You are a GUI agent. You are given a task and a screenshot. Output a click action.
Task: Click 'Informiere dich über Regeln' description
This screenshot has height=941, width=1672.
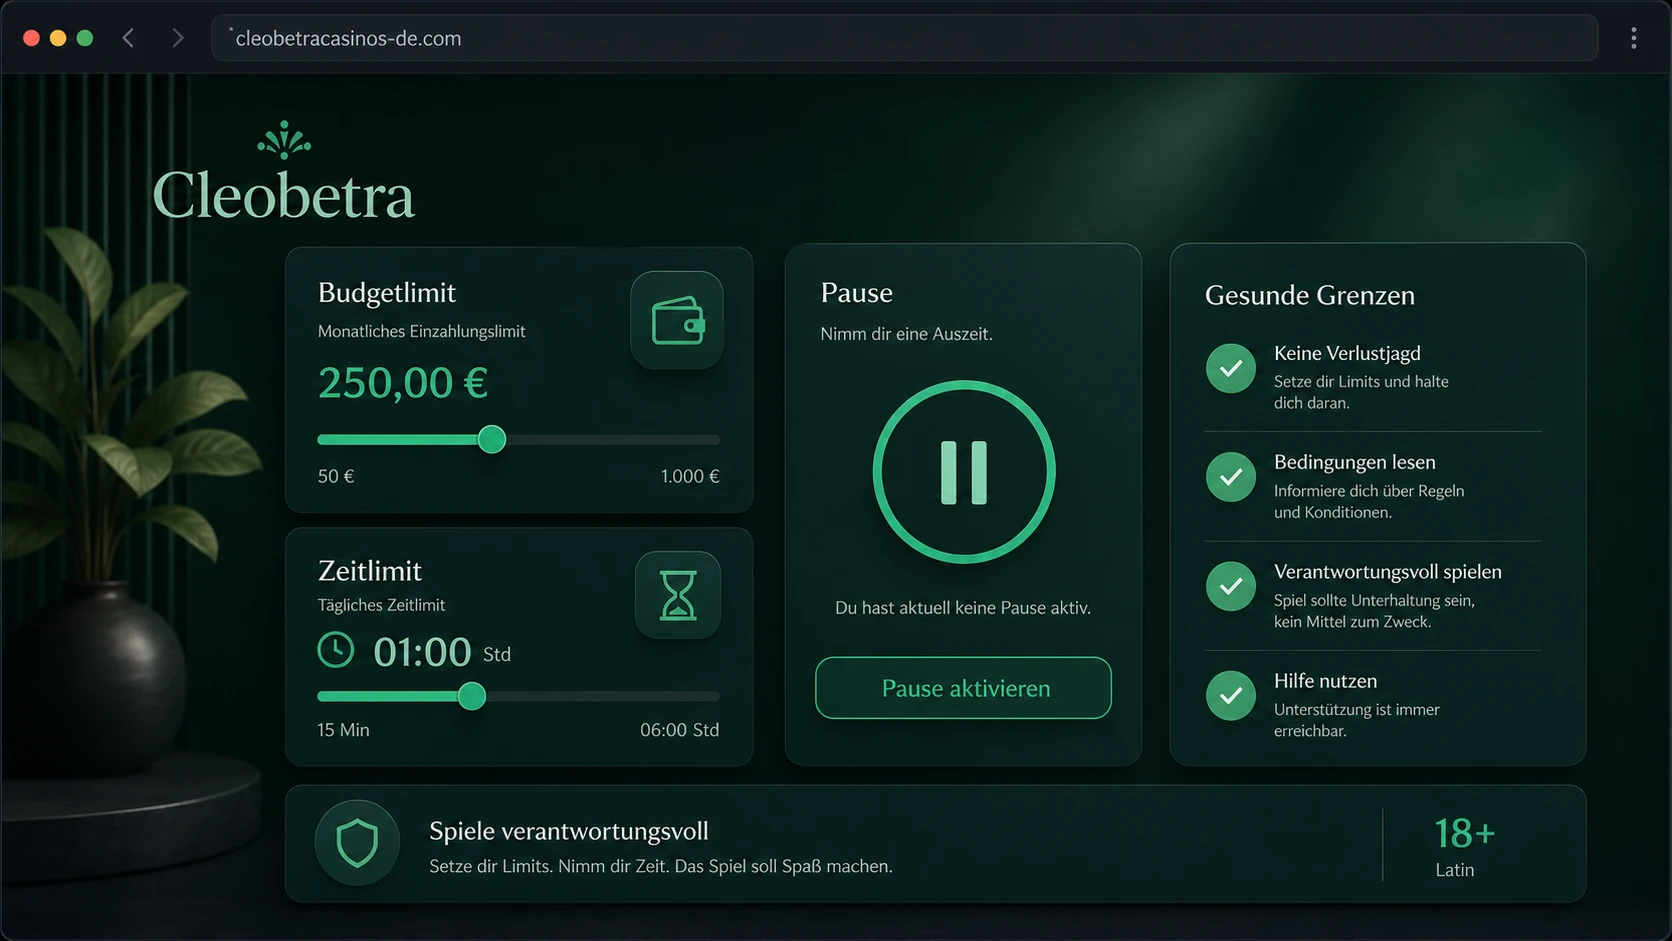(x=1369, y=491)
